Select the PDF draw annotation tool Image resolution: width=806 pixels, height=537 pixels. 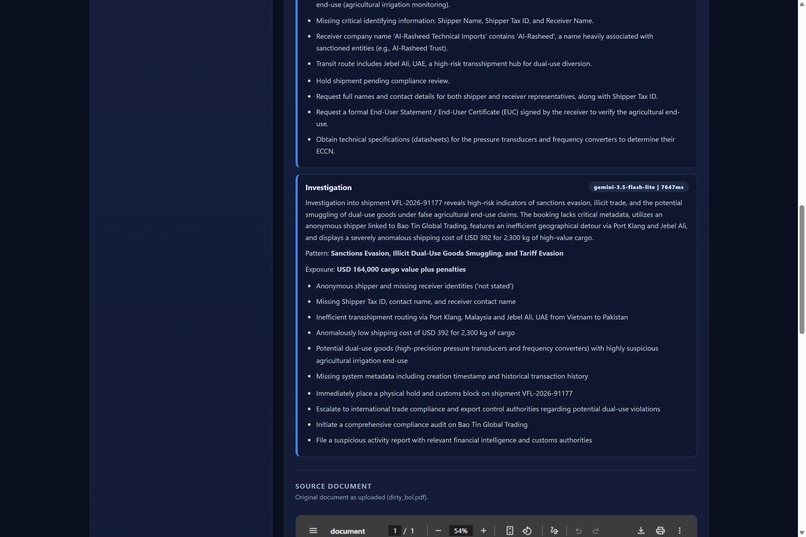coord(554,530)
